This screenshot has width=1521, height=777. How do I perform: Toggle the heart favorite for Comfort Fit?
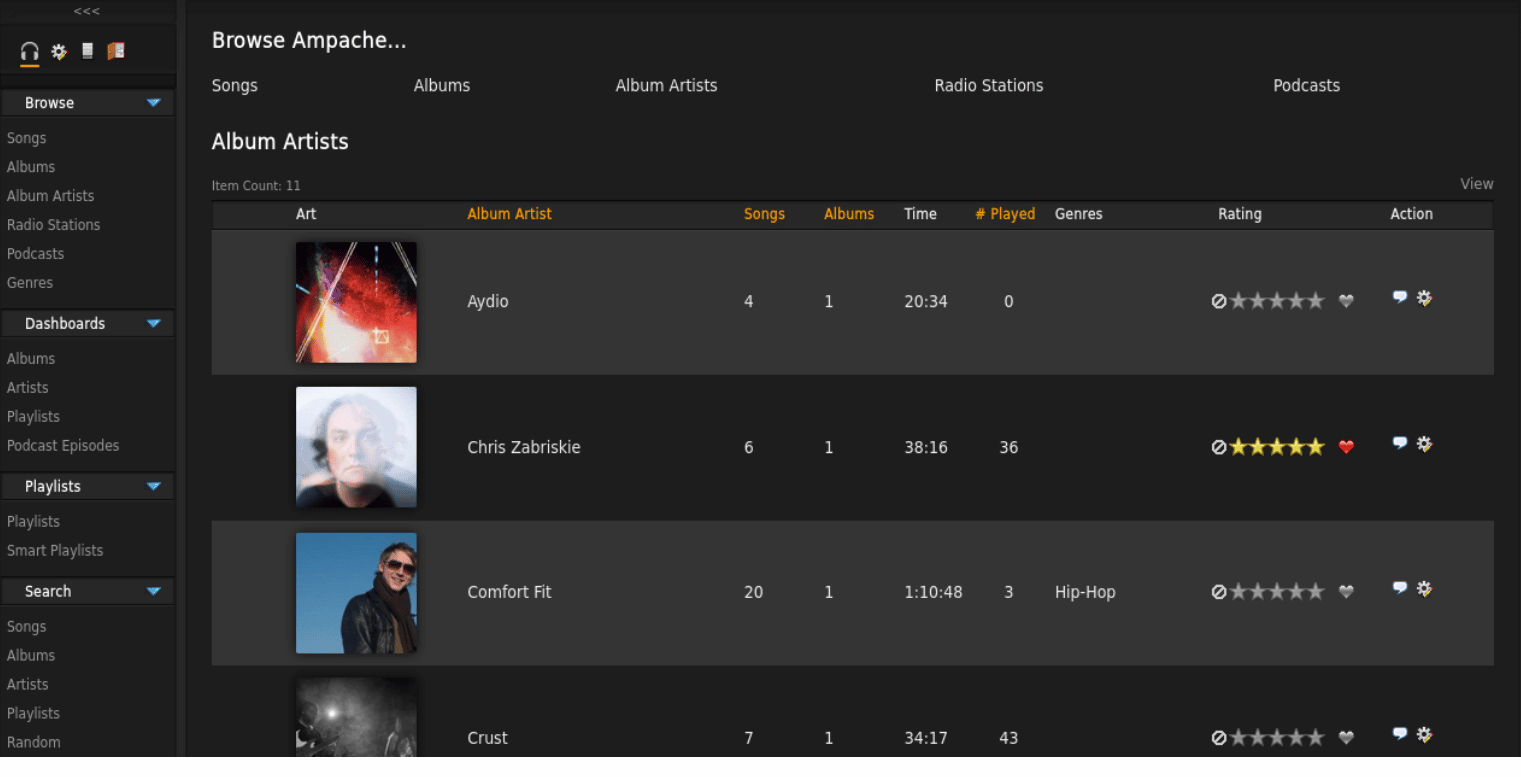coord(1346,592)
